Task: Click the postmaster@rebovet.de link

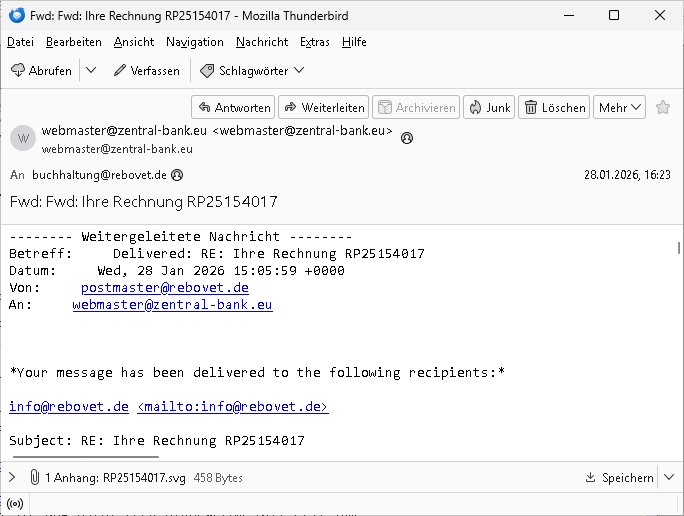Action: tap(164, 288)
